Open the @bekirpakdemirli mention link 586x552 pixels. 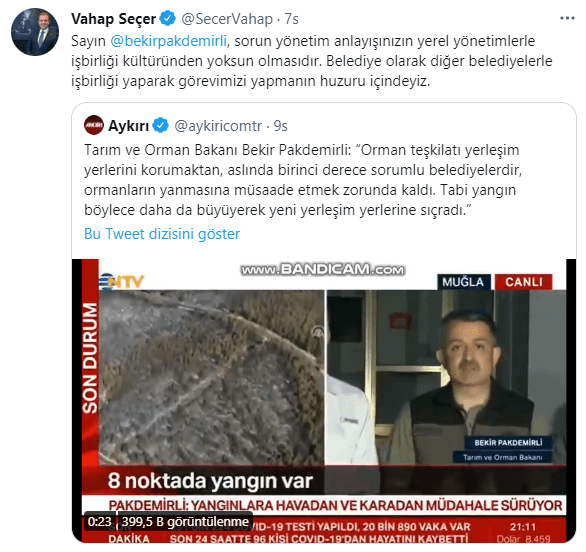pyautogui.click(x=169, y=41)
